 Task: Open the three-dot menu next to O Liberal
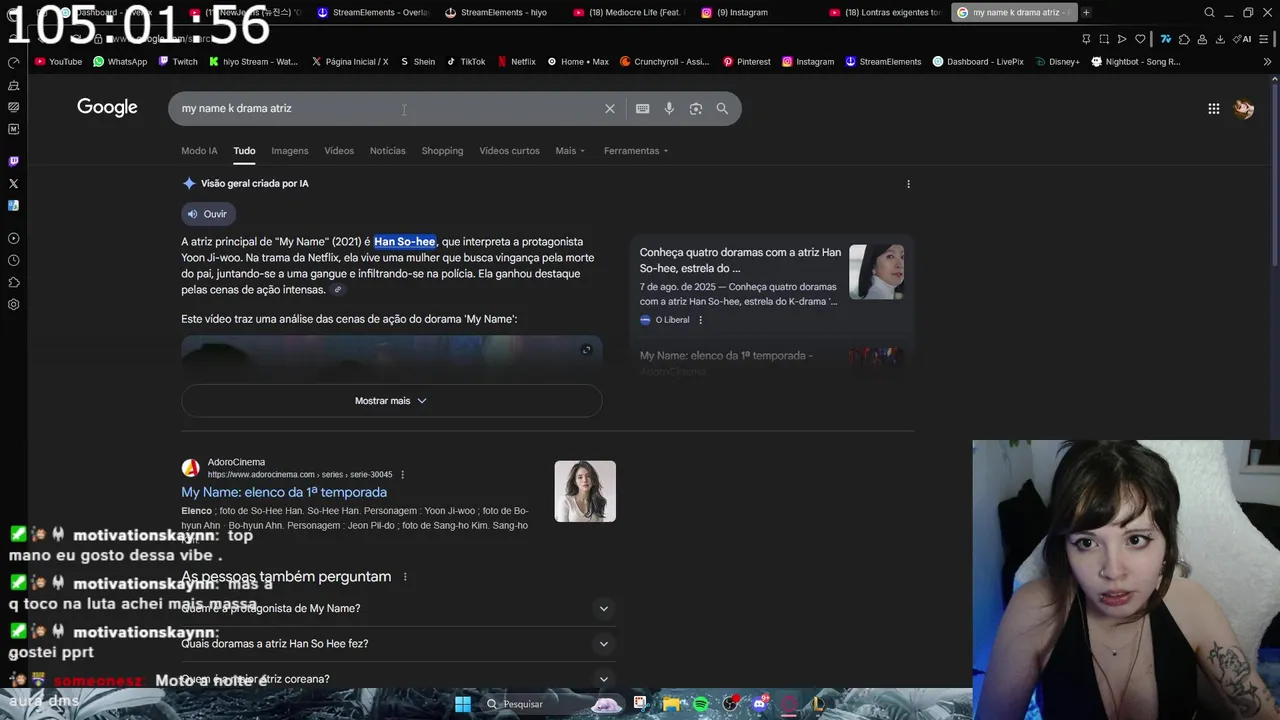pyautogui.click(x=700, y=320)
